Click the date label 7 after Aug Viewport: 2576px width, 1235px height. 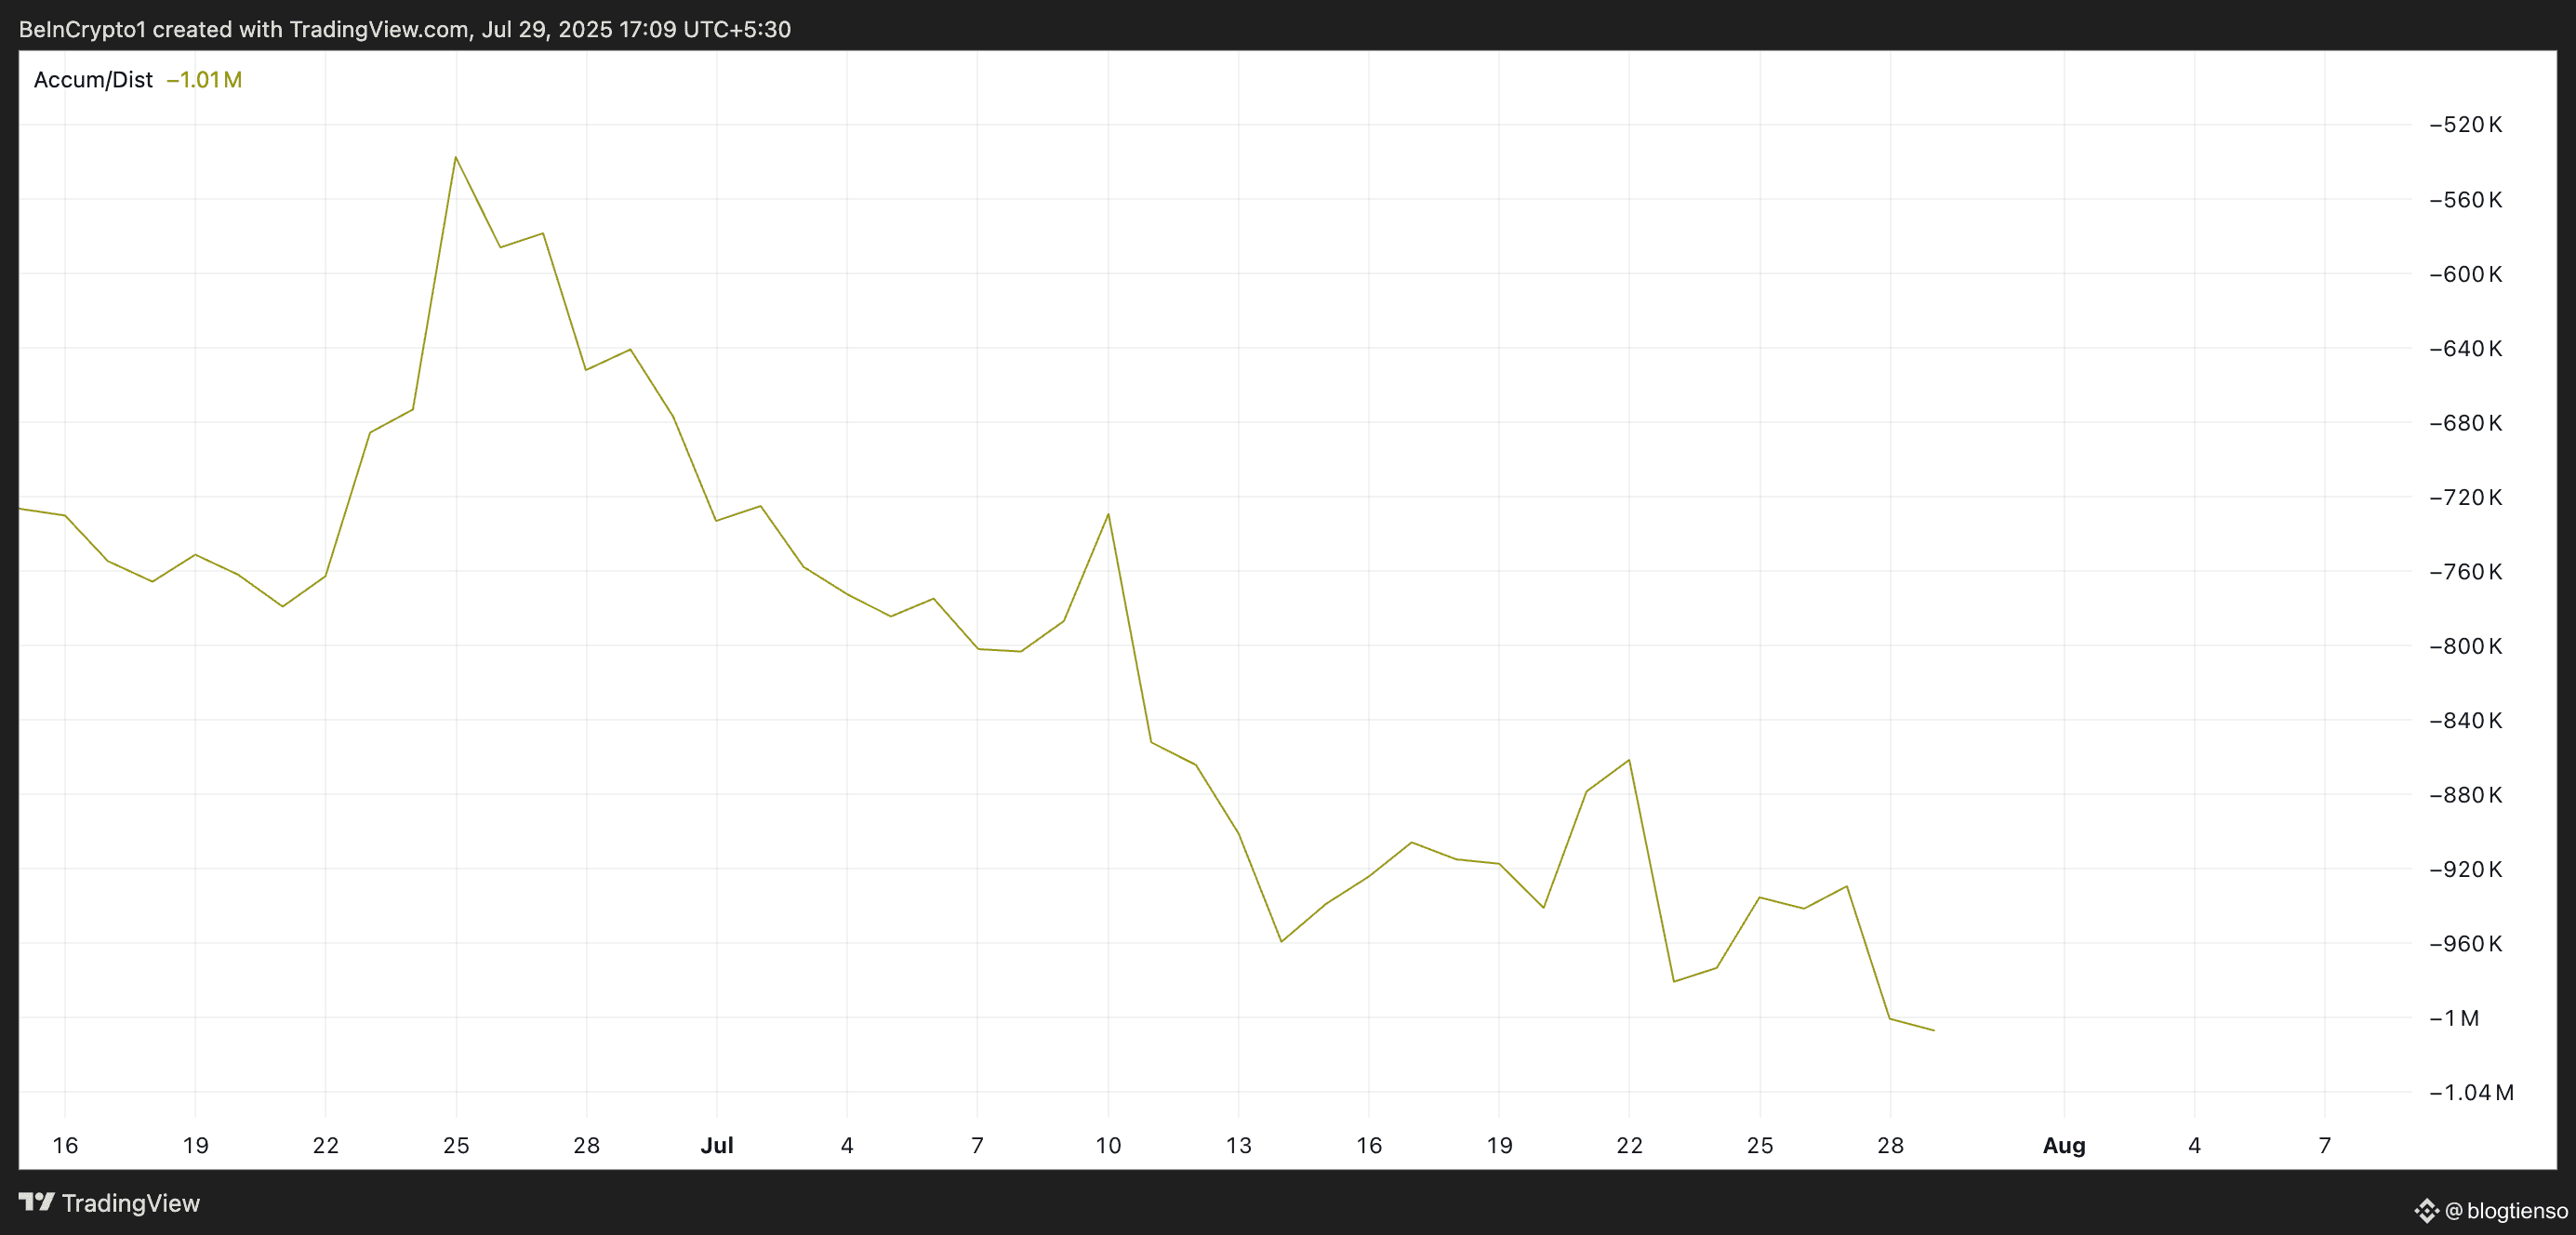2325,1146
